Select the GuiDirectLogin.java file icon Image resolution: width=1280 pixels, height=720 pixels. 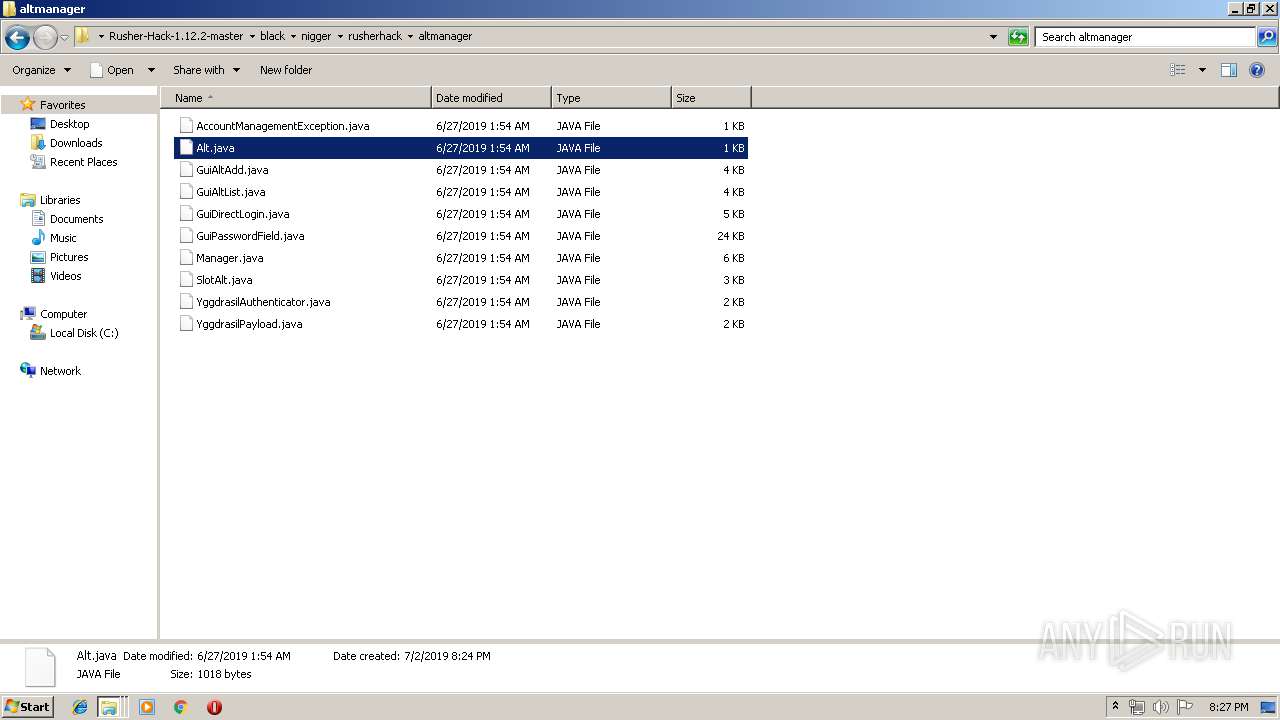click(x=186, y=214)
